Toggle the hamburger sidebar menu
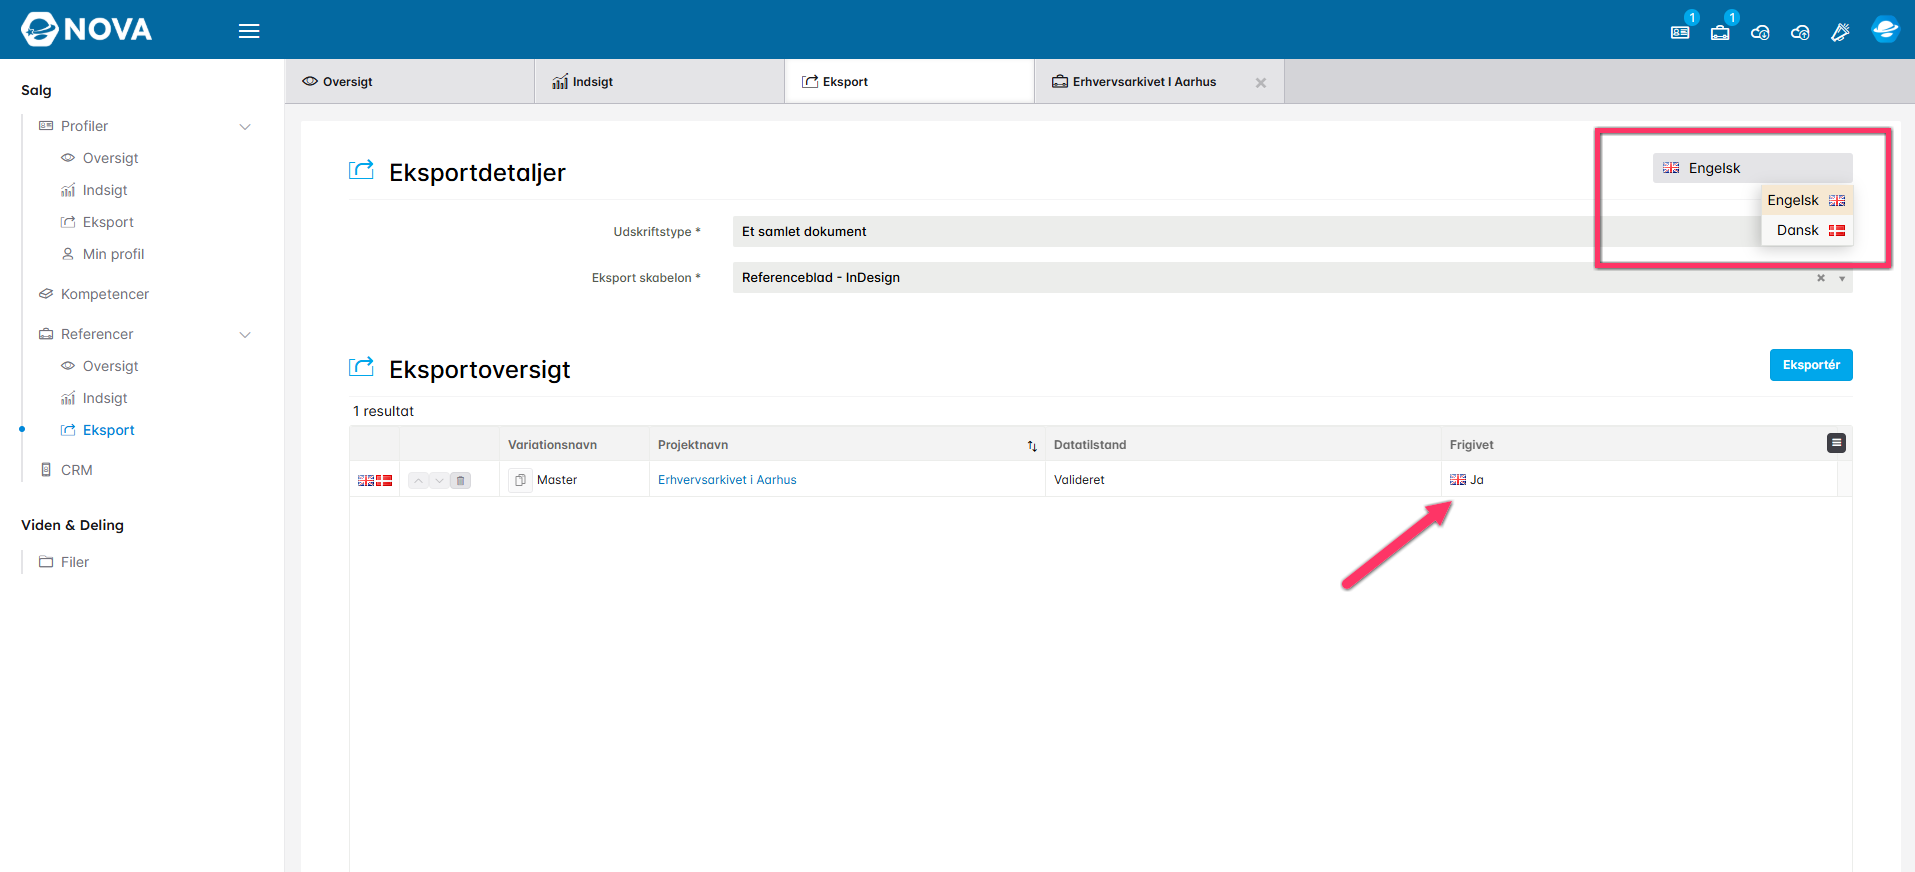Image resolution: width=1915 pixels, height=872 pixels. 249,31
